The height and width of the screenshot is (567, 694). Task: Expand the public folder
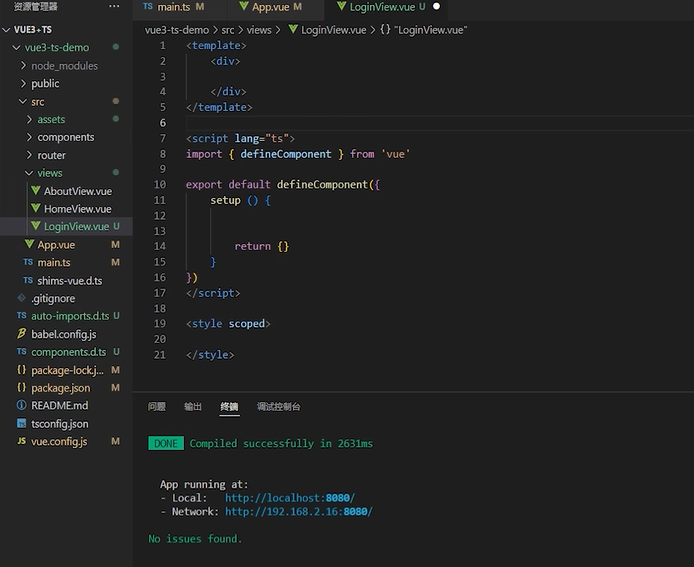pos(23,83)
